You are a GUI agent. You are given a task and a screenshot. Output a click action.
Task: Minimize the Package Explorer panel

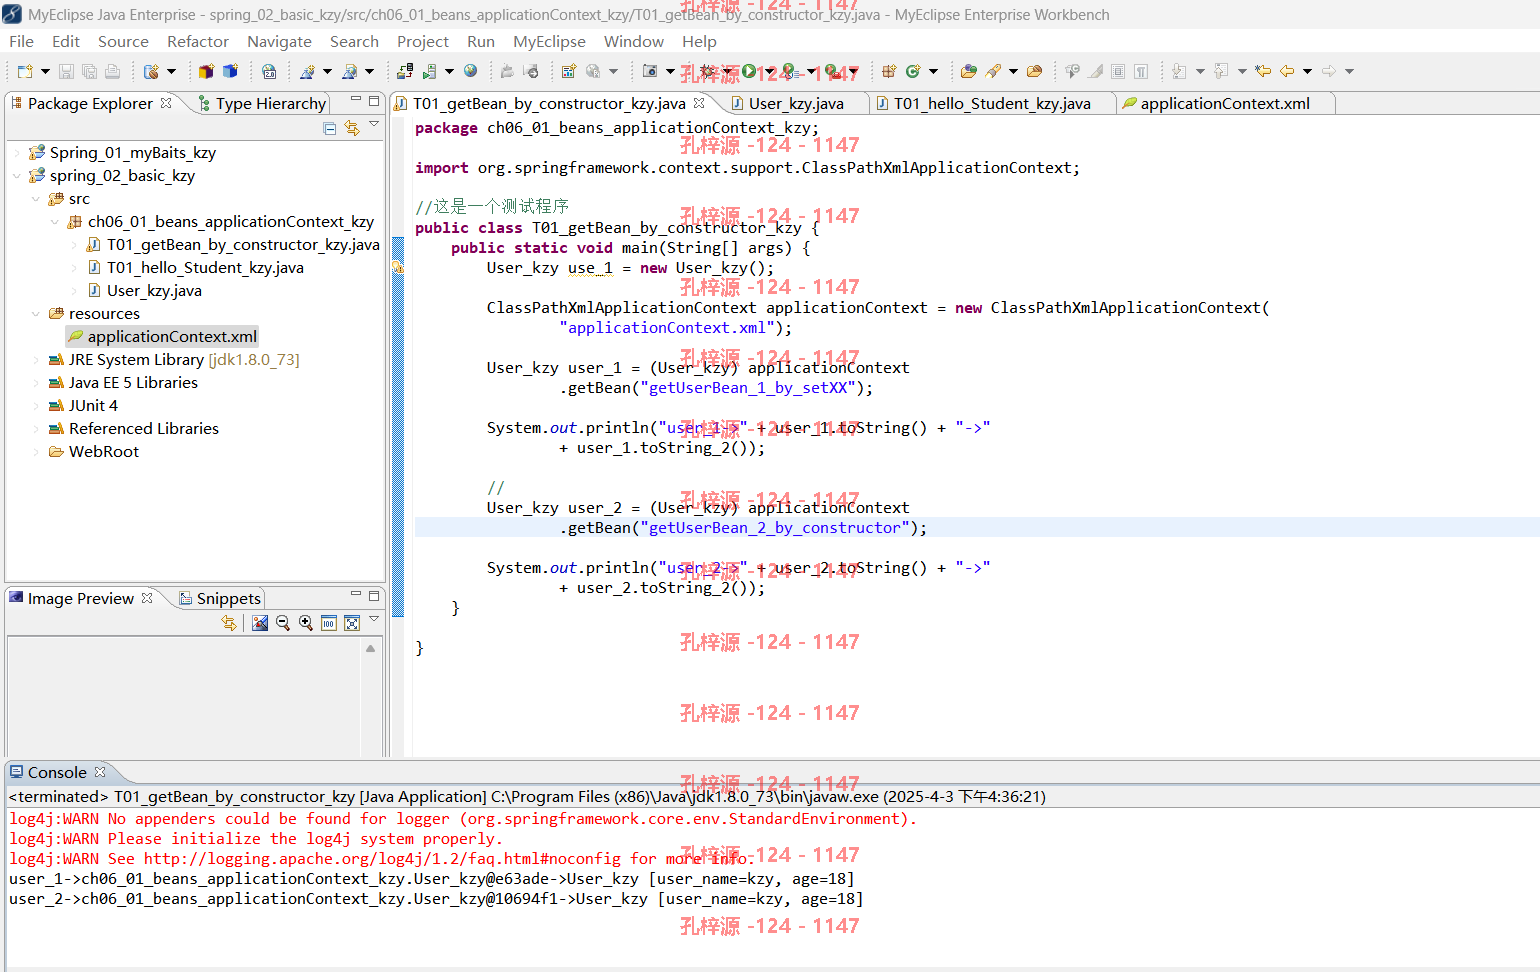point(355,100)
